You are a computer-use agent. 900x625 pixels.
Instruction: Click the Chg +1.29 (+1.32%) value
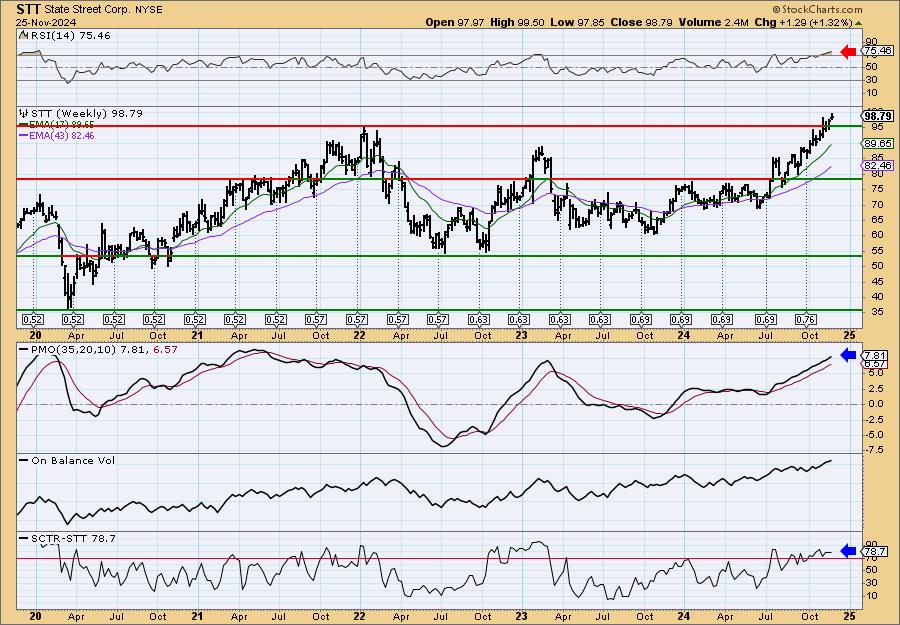[804, 22]
